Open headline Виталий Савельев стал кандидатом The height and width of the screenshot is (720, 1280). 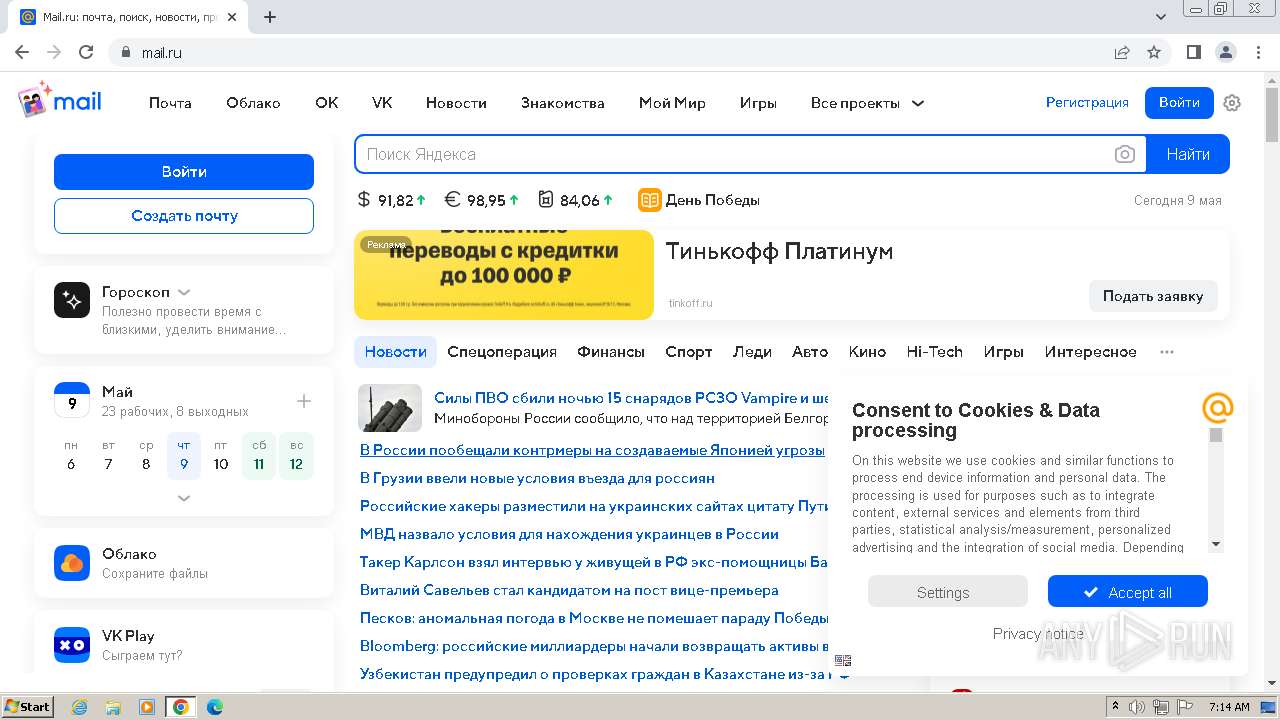tap(569, 590)
